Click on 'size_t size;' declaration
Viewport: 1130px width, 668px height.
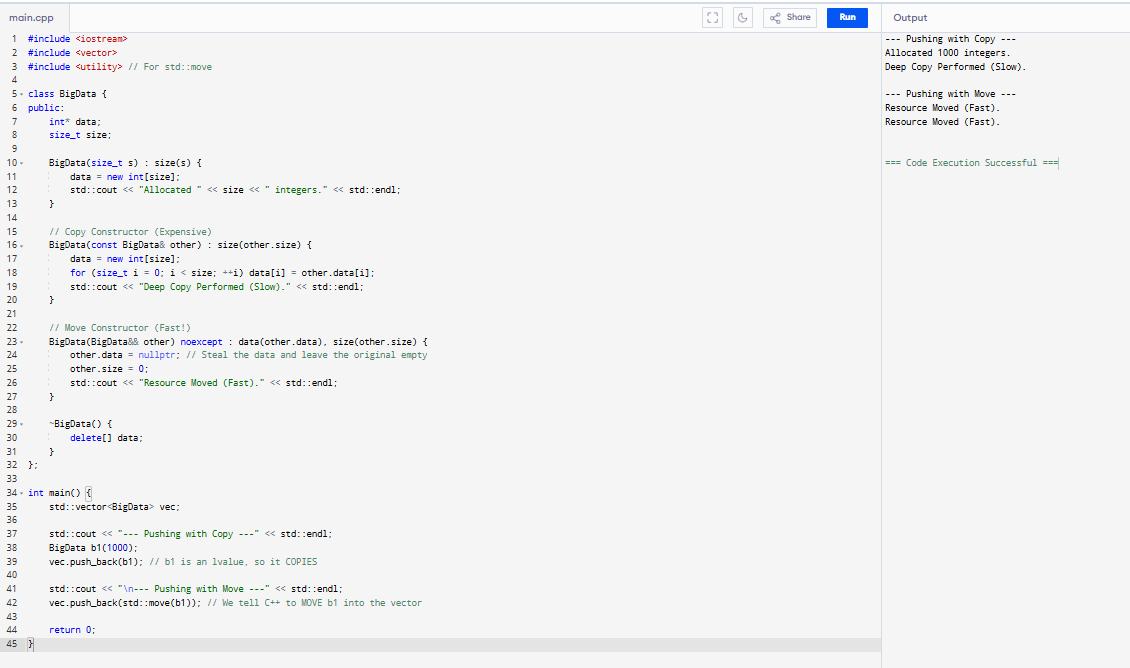[x=80, y=135]
